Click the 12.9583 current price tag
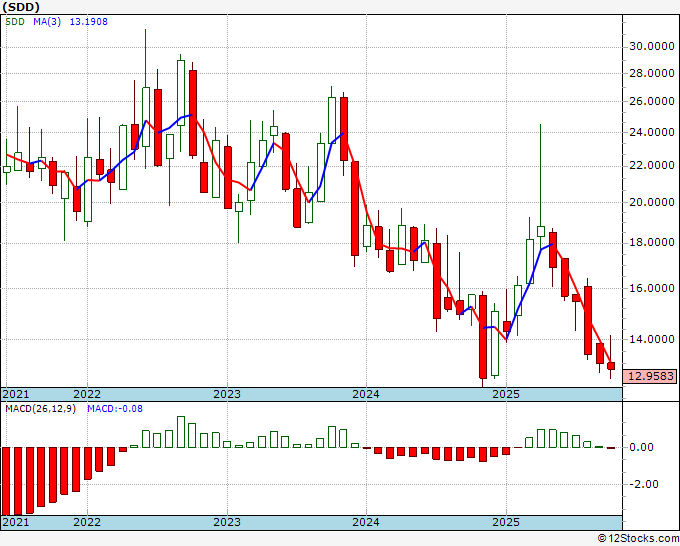The width and height of the screenshot is (680, 546). click(x=651, y=376)
